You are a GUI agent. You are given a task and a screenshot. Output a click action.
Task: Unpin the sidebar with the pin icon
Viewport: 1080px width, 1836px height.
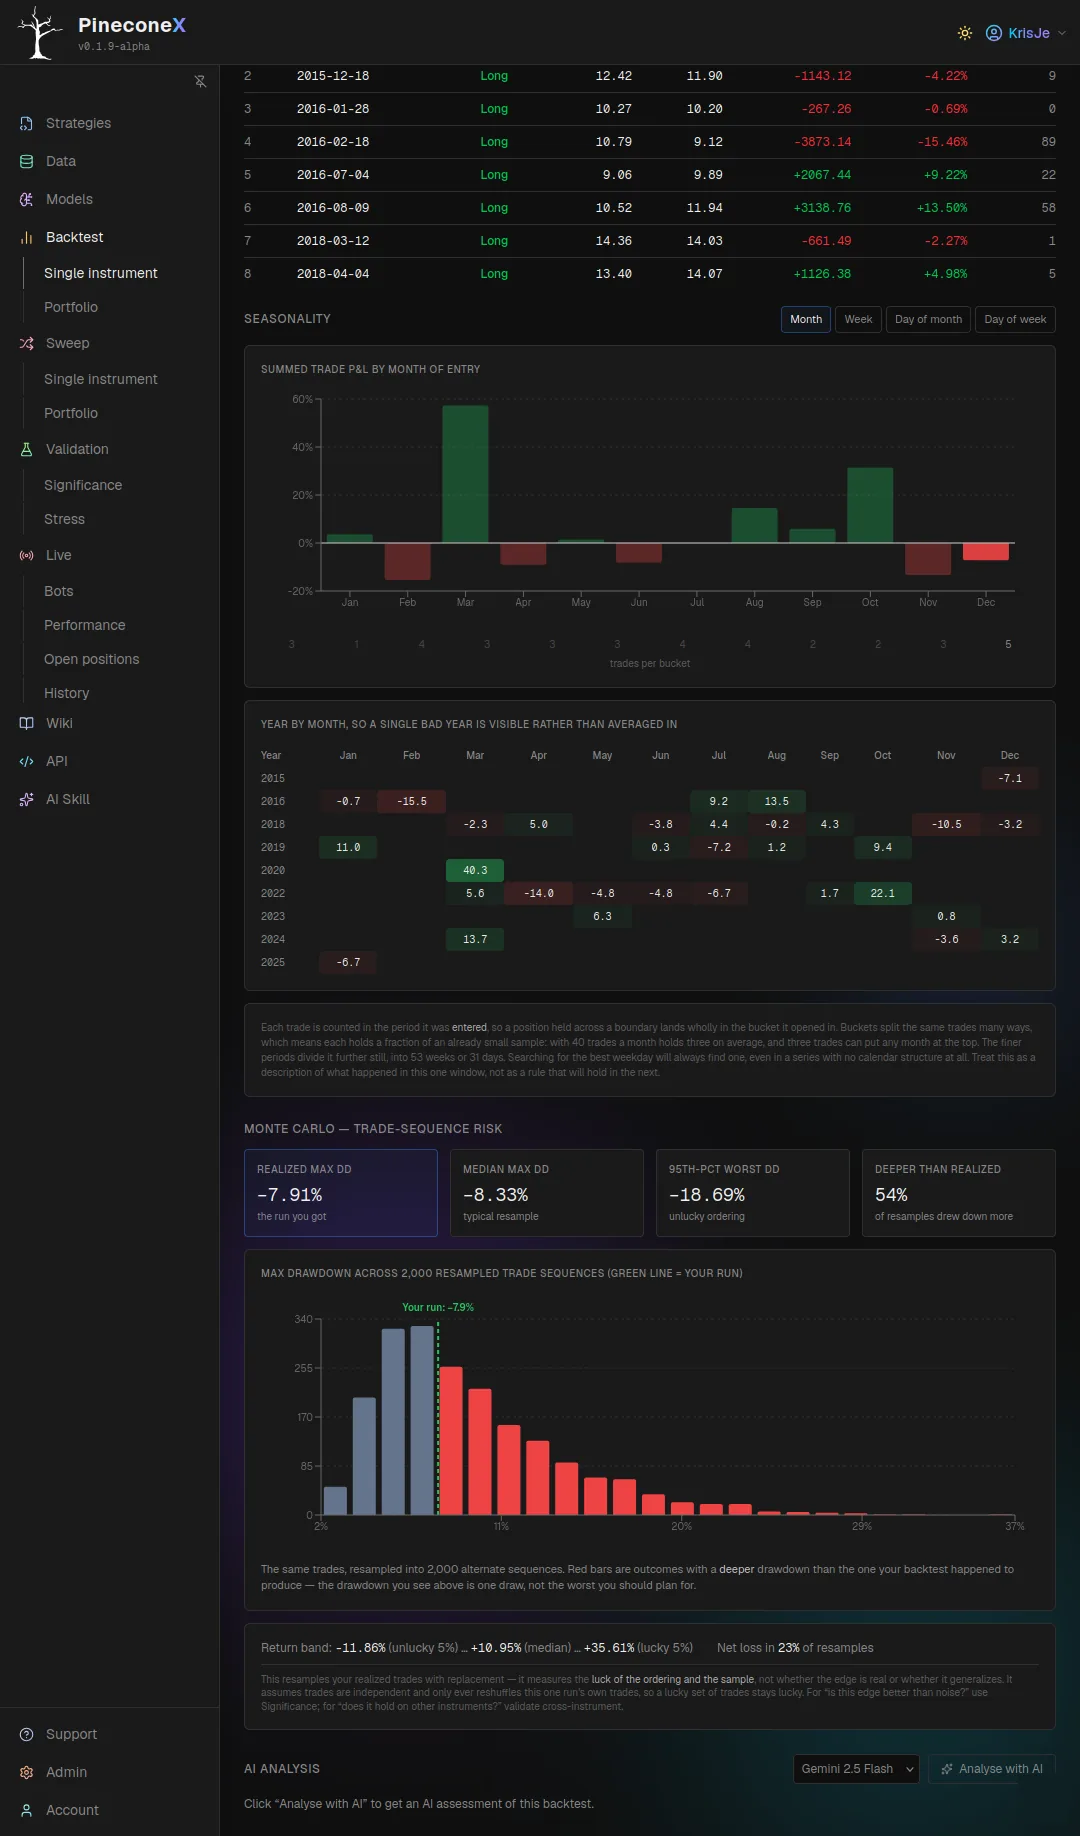click(x=200, y=81)
